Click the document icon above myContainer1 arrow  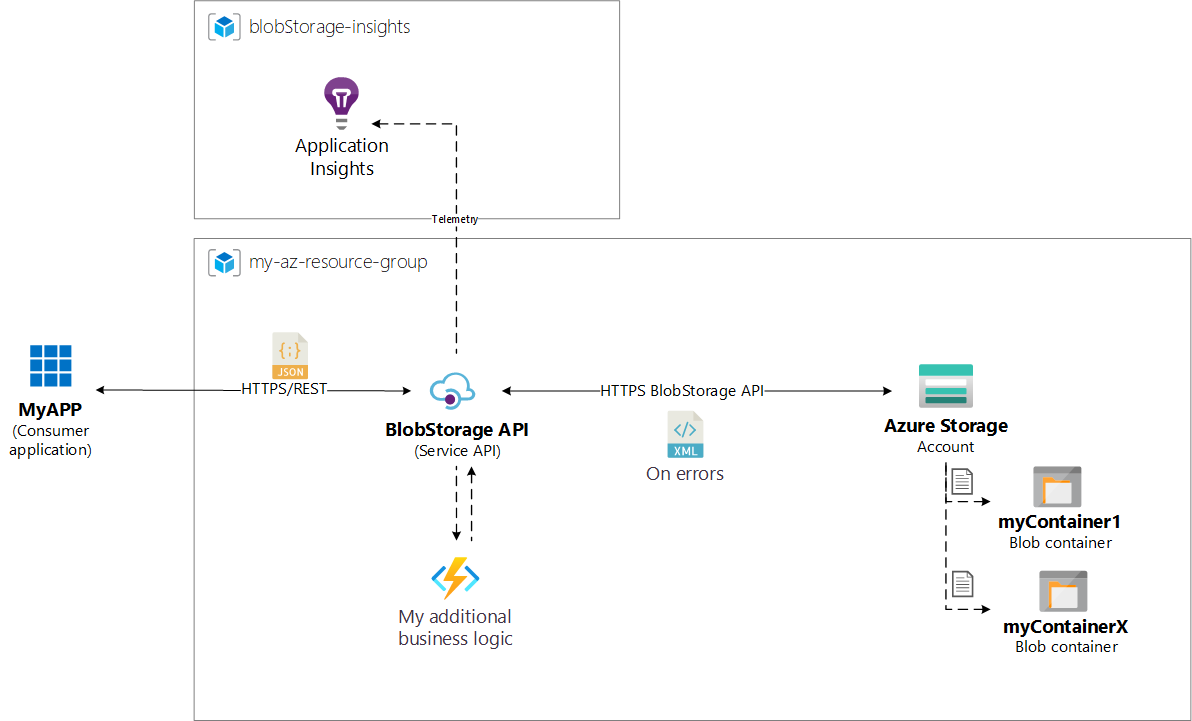(961, 481)
